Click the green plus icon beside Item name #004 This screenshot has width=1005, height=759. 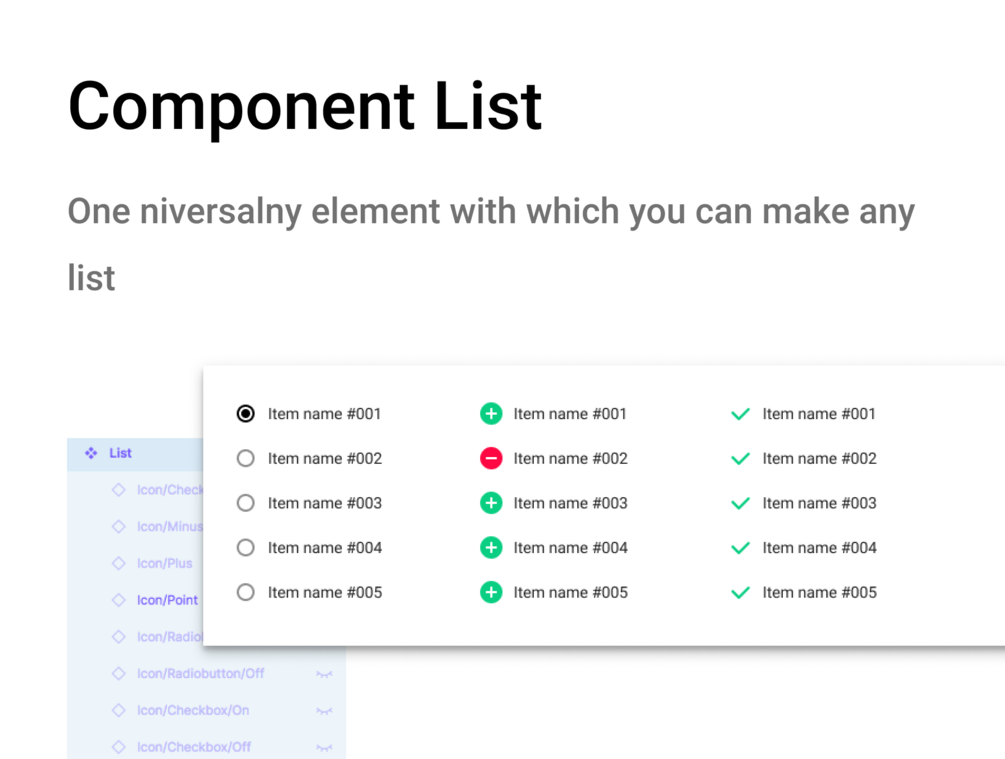click(x=491, y=548)
